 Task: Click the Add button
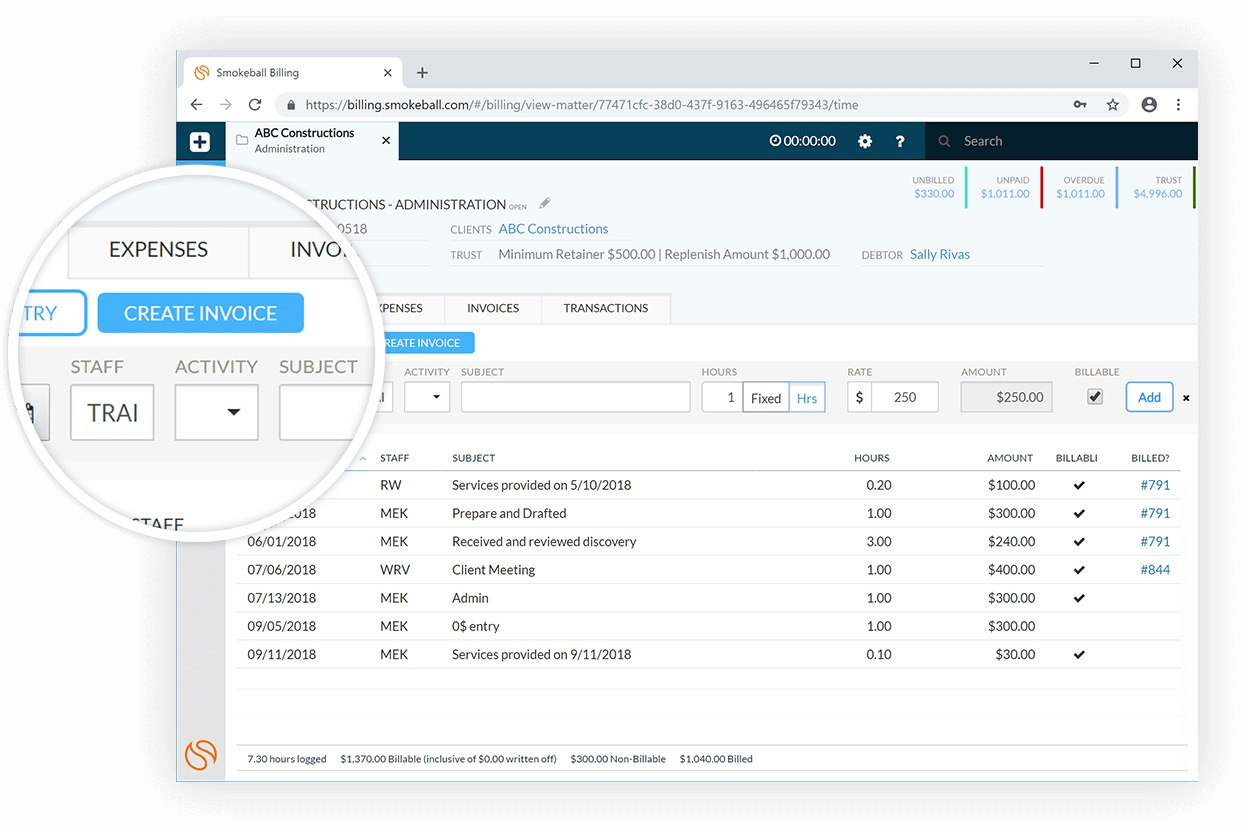[x=1149, y=397]
